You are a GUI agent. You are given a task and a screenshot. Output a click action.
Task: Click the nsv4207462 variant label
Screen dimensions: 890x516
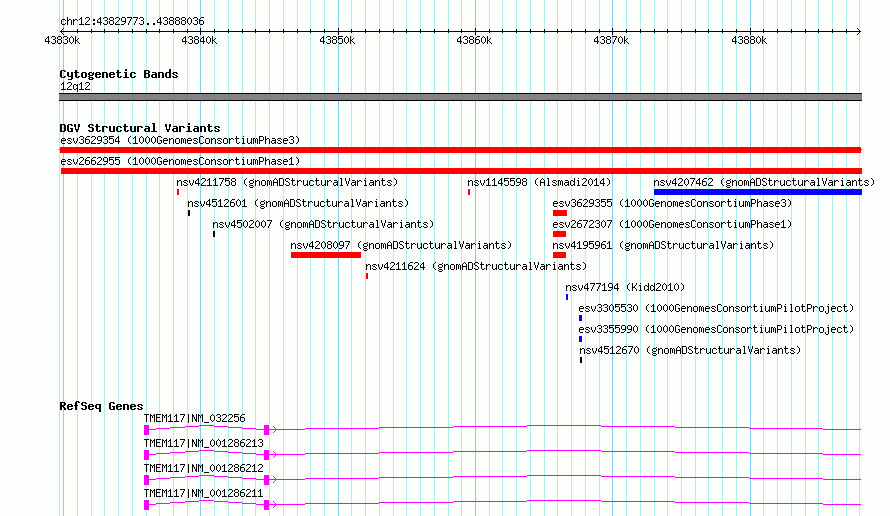[x=763, y=182]
